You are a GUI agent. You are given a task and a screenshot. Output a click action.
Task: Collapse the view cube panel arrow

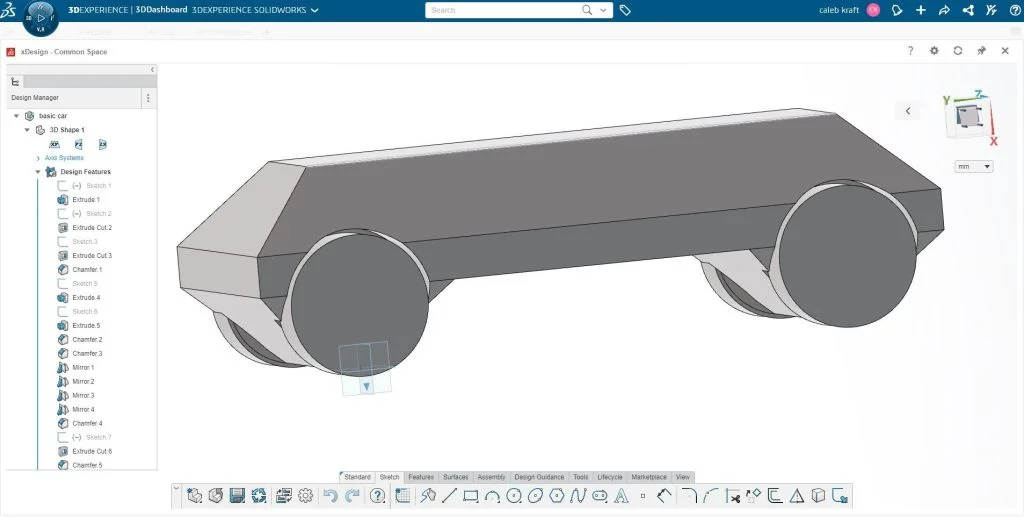pyautogui.click(x=908, y=111)
